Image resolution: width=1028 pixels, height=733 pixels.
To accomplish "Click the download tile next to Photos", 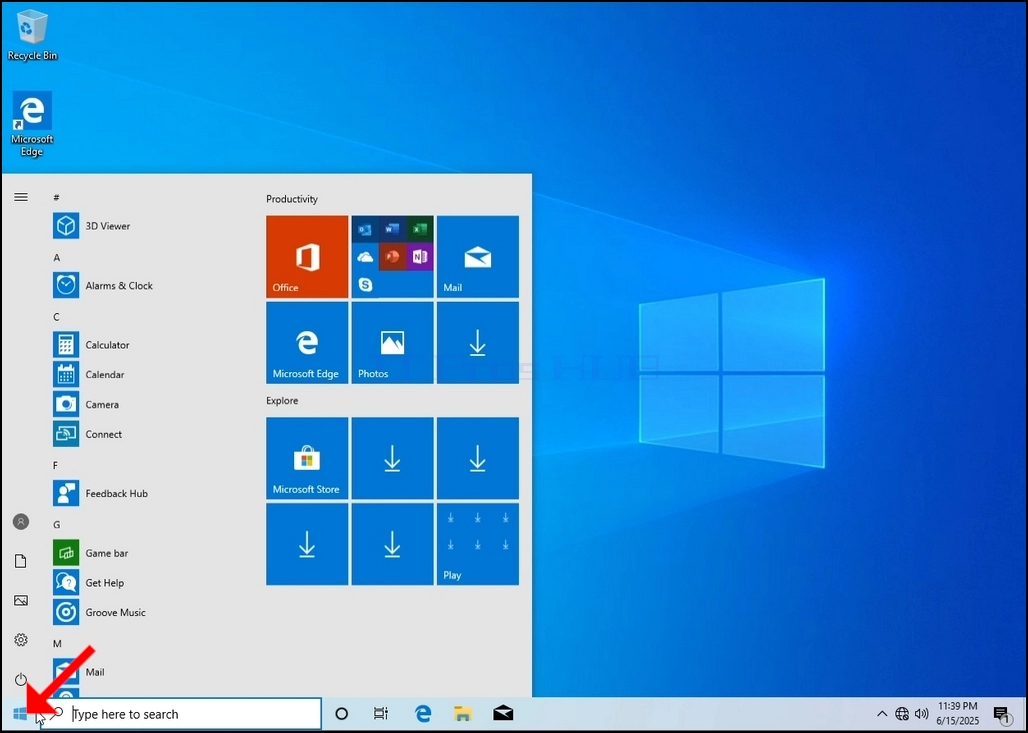I will point(477,342).
